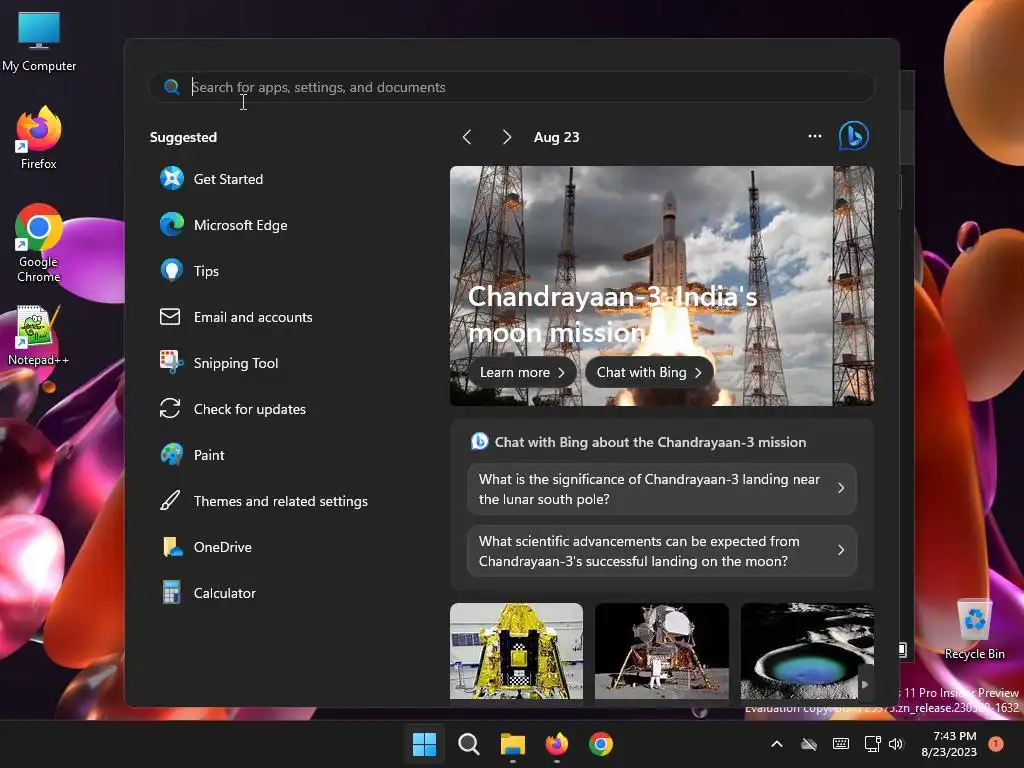Select Firefox desktop shortcut
Viewport: 1024px width, 768px height.
(x=39, y=138)
